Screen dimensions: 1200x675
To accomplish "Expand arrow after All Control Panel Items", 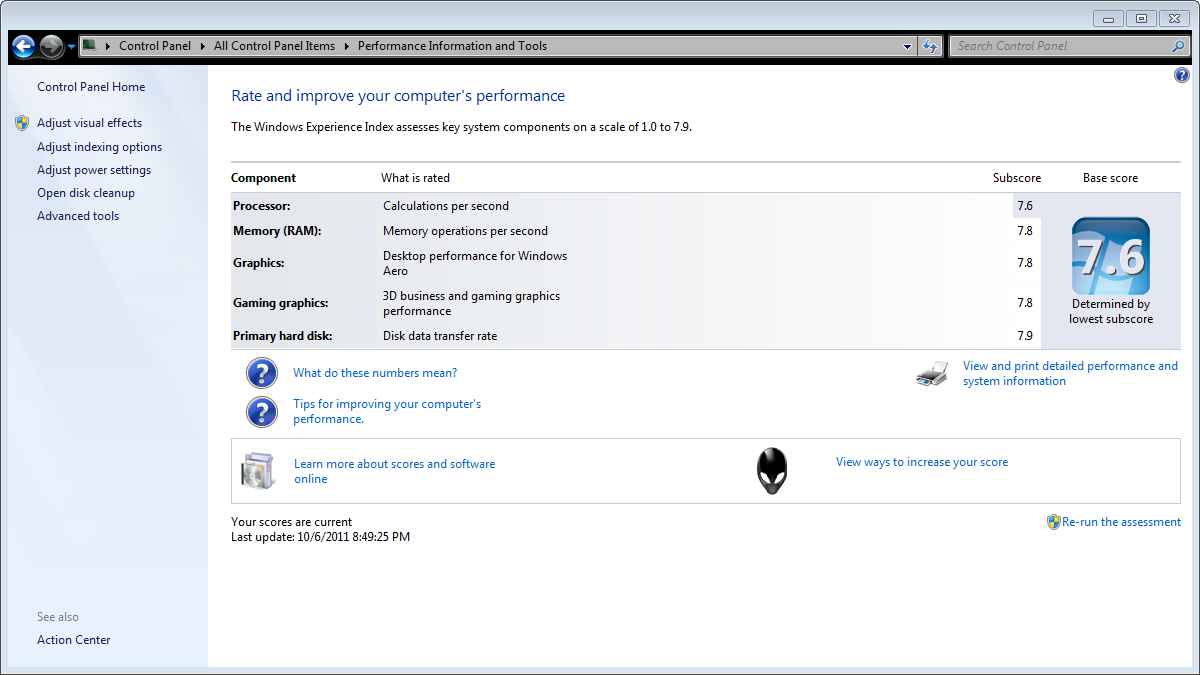I will click(346, 46).
